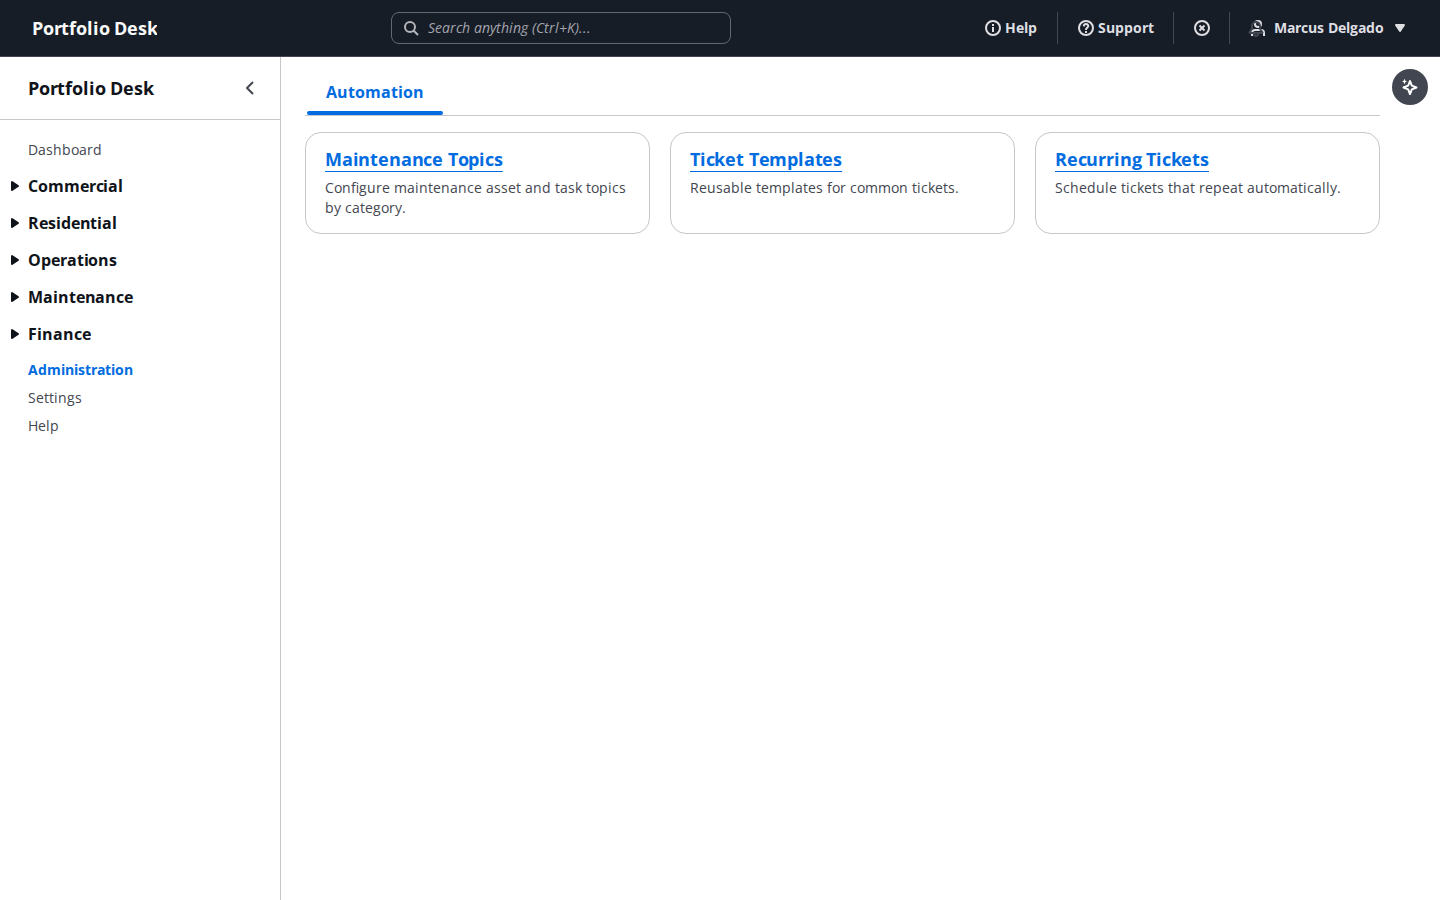Click the Finance label in sidebar
1440x900 pixels.
tap(59, 334)
